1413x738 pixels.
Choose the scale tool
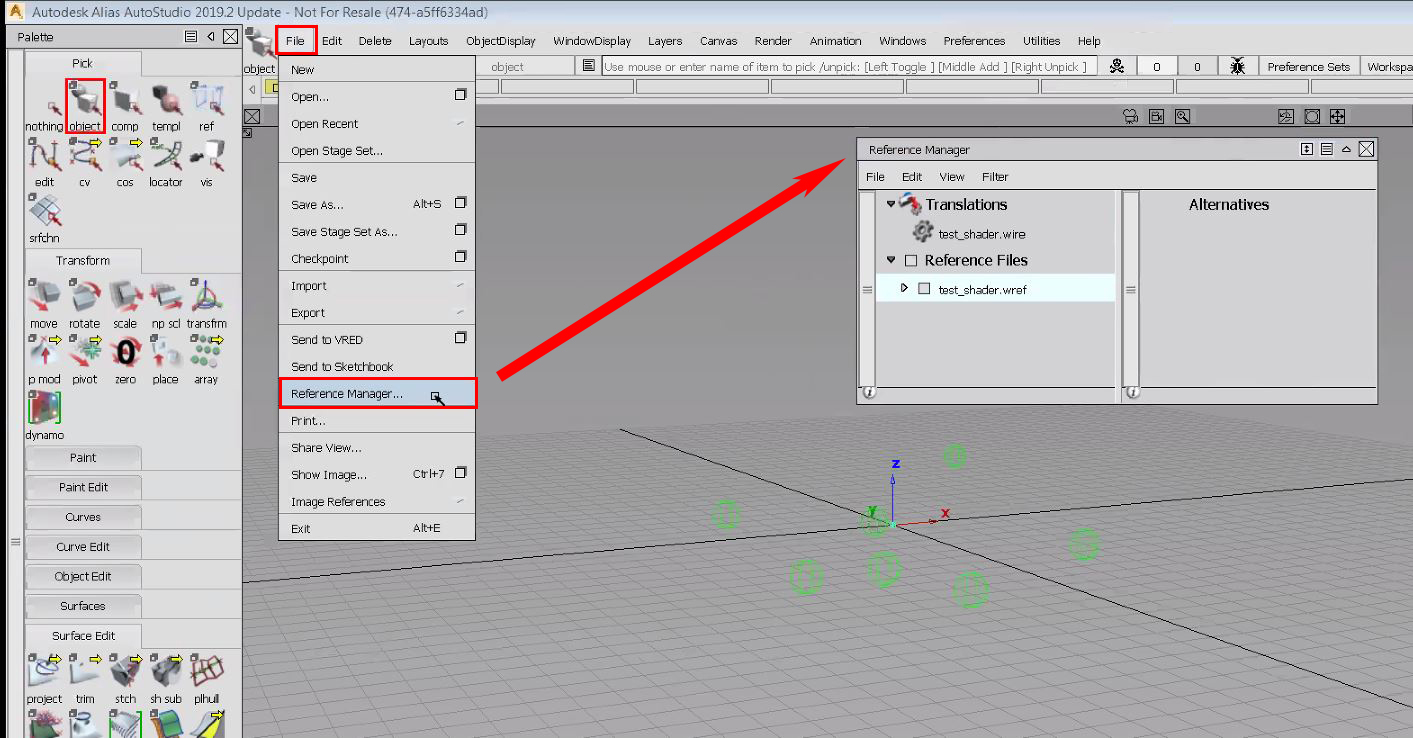pyautogui.click(x=125, y=304)
